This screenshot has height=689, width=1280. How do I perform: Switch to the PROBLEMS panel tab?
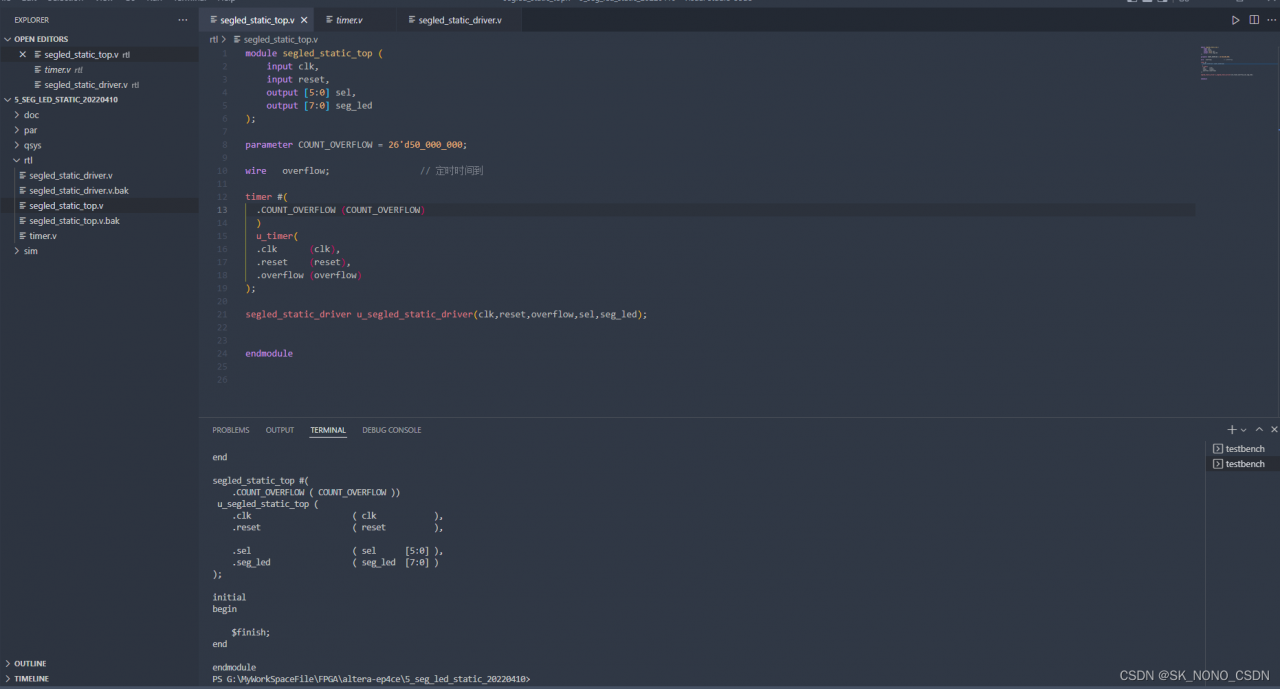[x=230, y=430]
